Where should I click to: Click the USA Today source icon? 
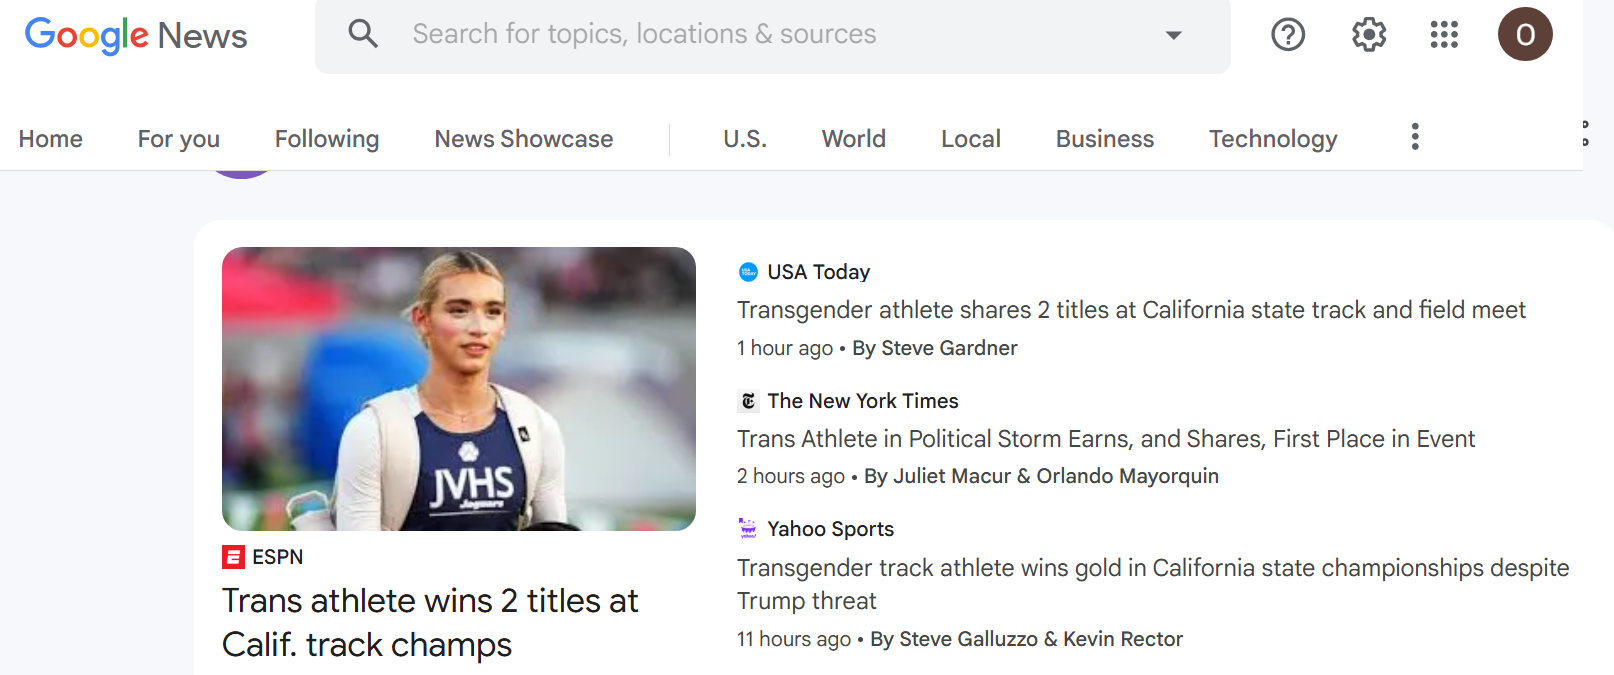(748, 272)
